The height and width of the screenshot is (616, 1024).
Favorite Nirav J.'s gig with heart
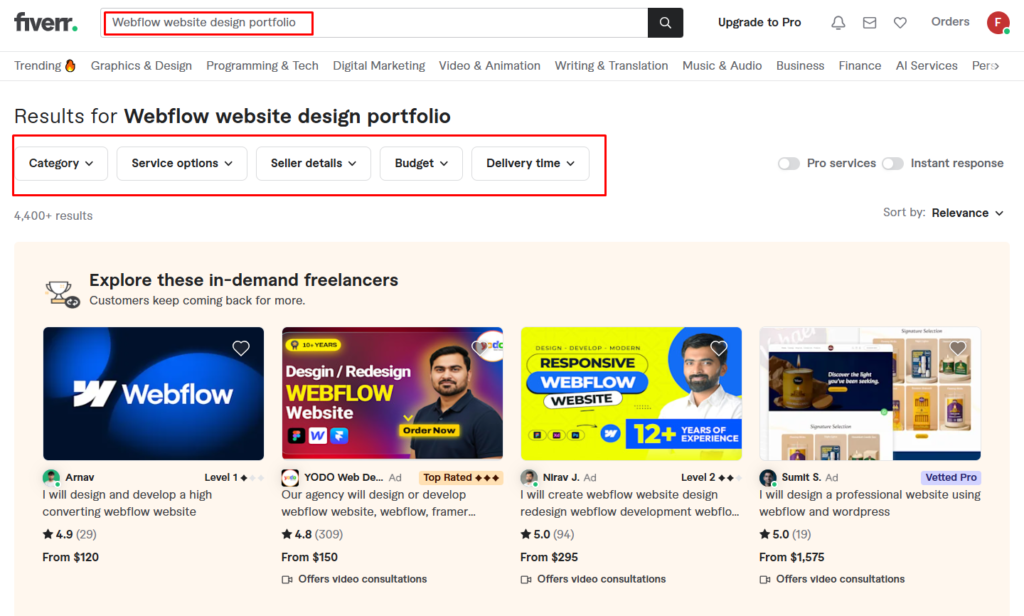(718, 348)
